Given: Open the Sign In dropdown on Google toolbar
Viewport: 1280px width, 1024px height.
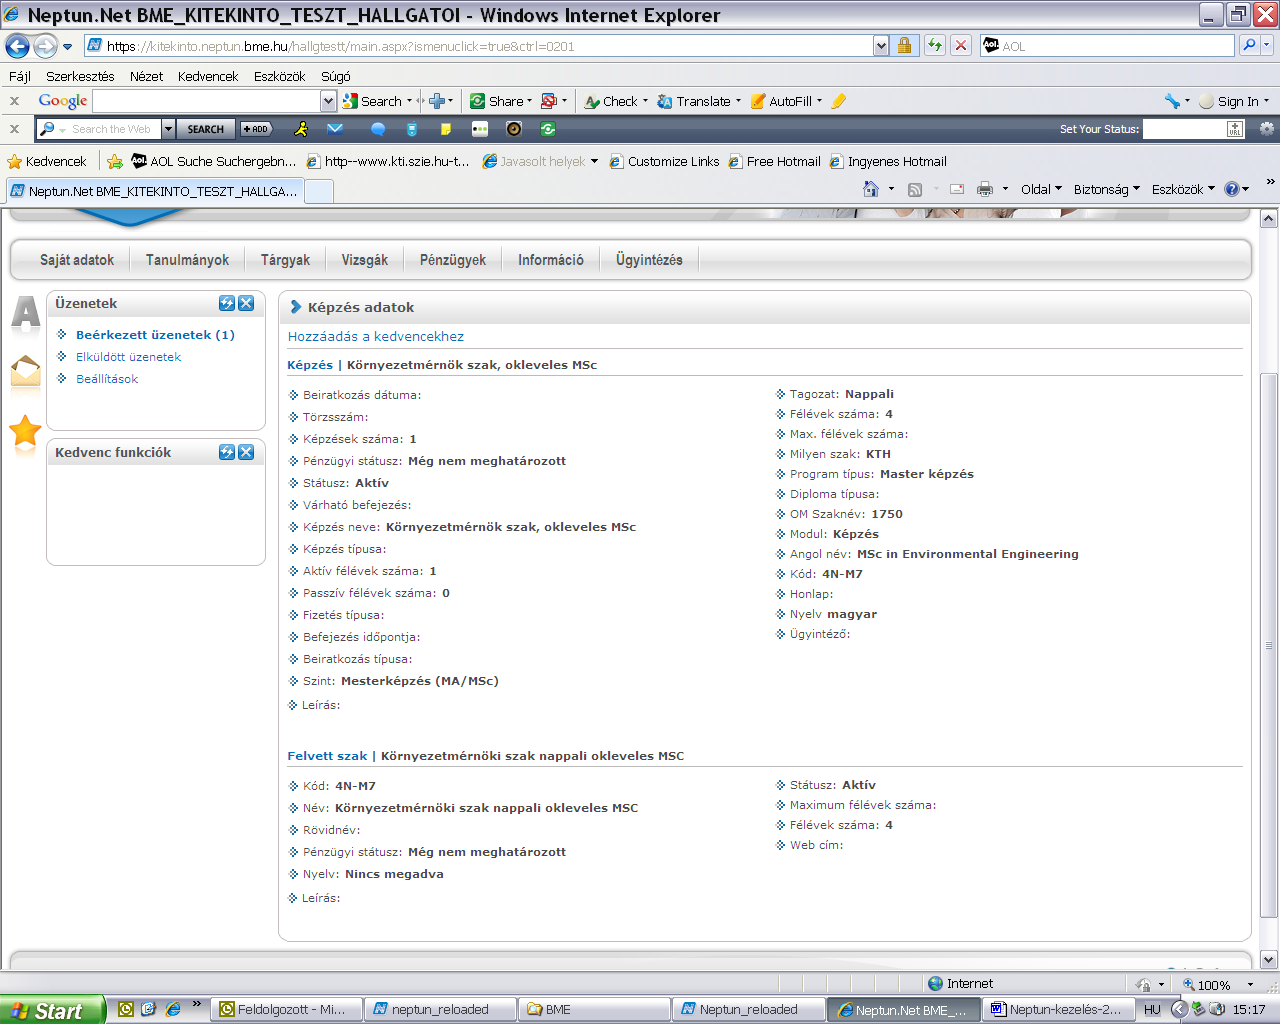Looking at the screenshot, I should [x=1266, y=101].
